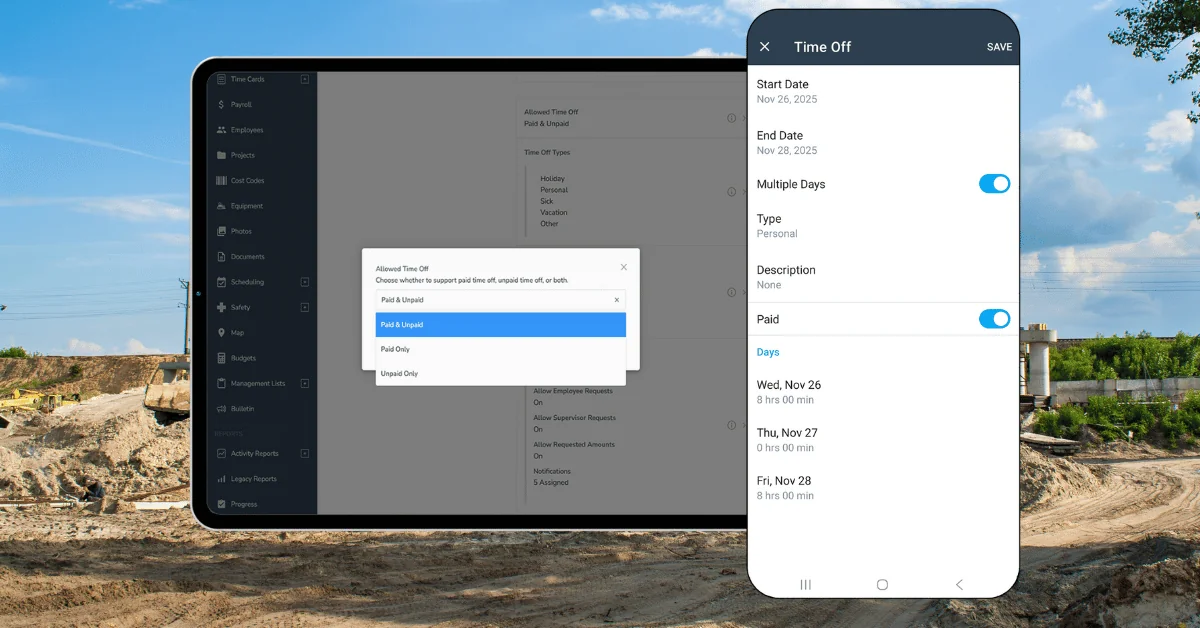Select the Cost Codes barcode icon
Image resolution: width=1200 pixels, height=628 pixels.
(x=221, y=181)
